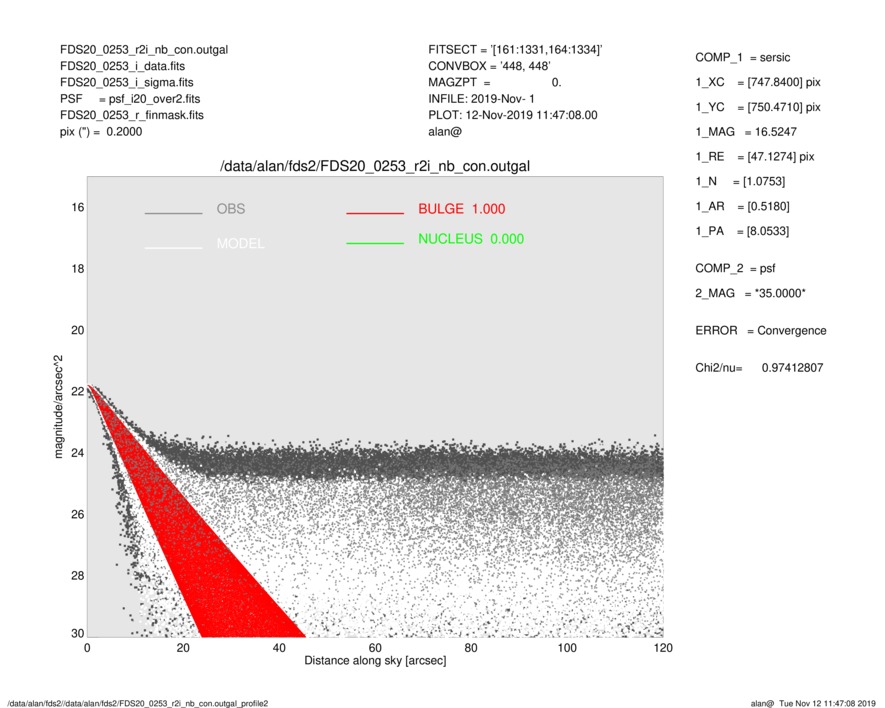Viewport: 885px width, 708px height.
Task: Click the green 'NUCLEUS 0.000' legend label
Action: [x=471, y=239]
